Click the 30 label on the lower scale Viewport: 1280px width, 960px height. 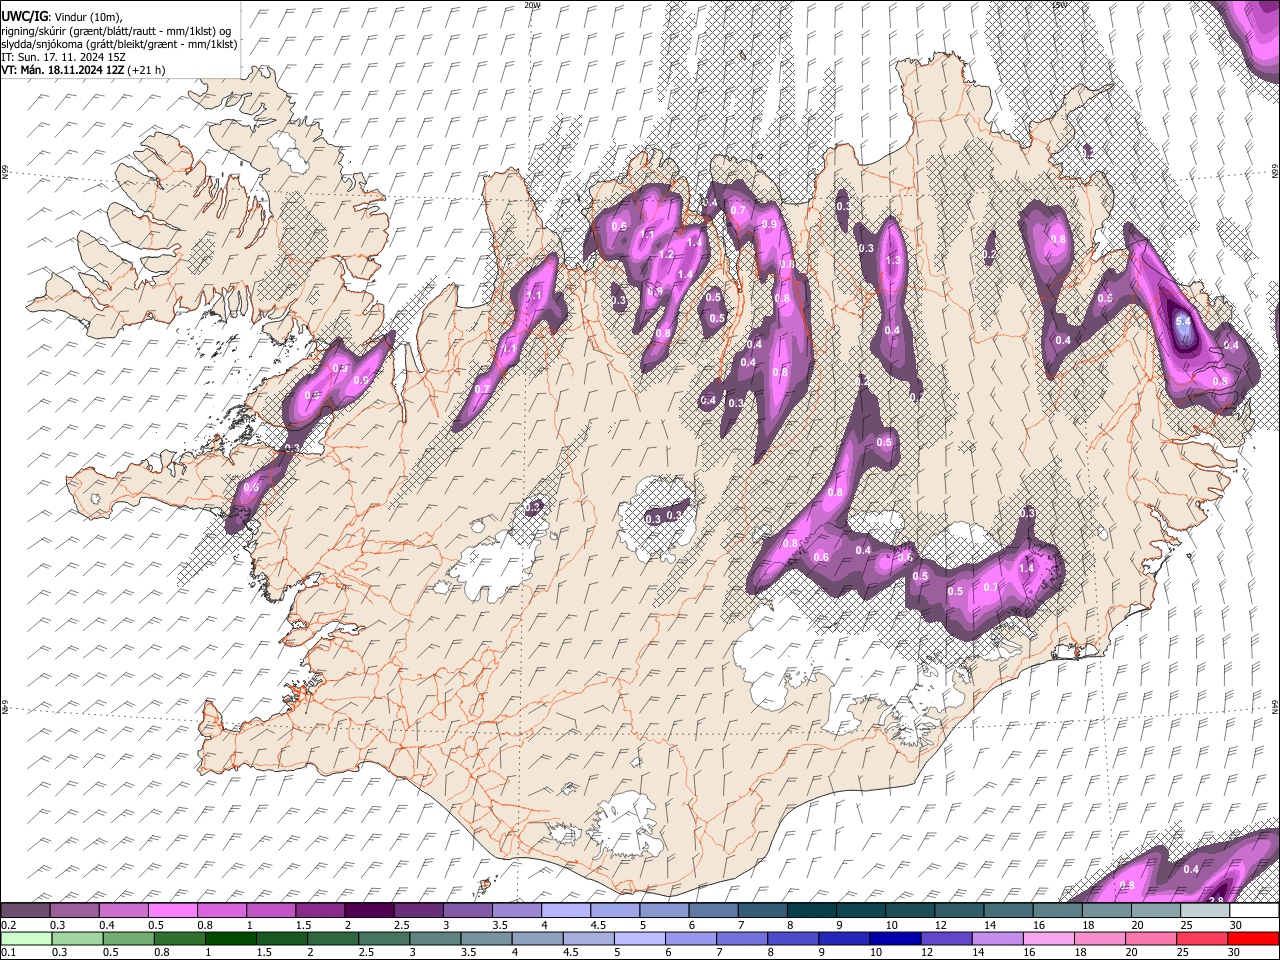[x=1233, y=952]
